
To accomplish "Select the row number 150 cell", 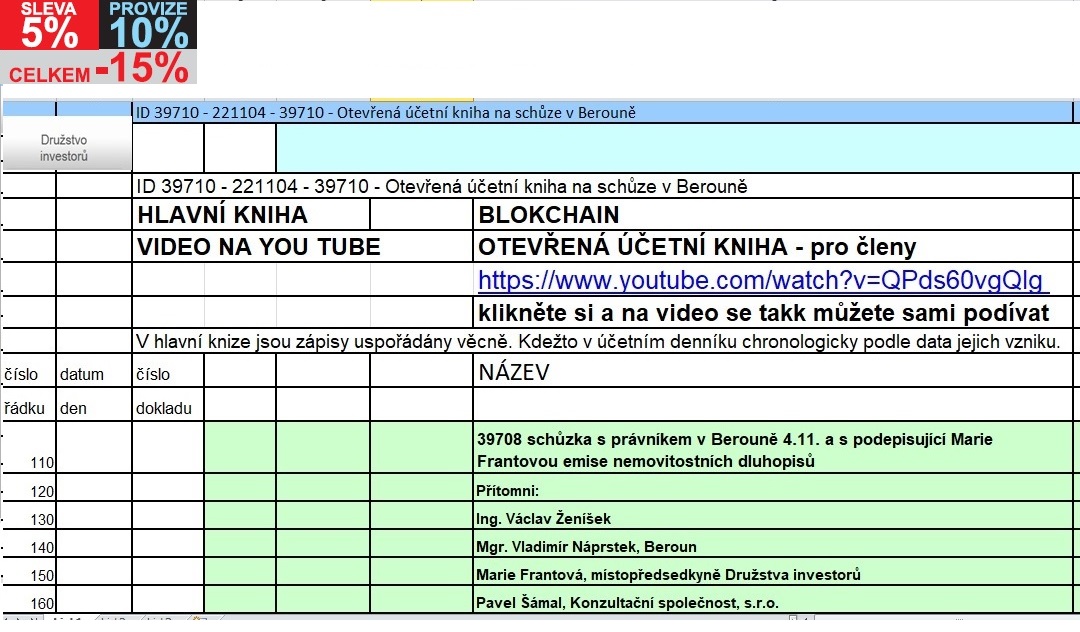I will [x=28, y=573].
